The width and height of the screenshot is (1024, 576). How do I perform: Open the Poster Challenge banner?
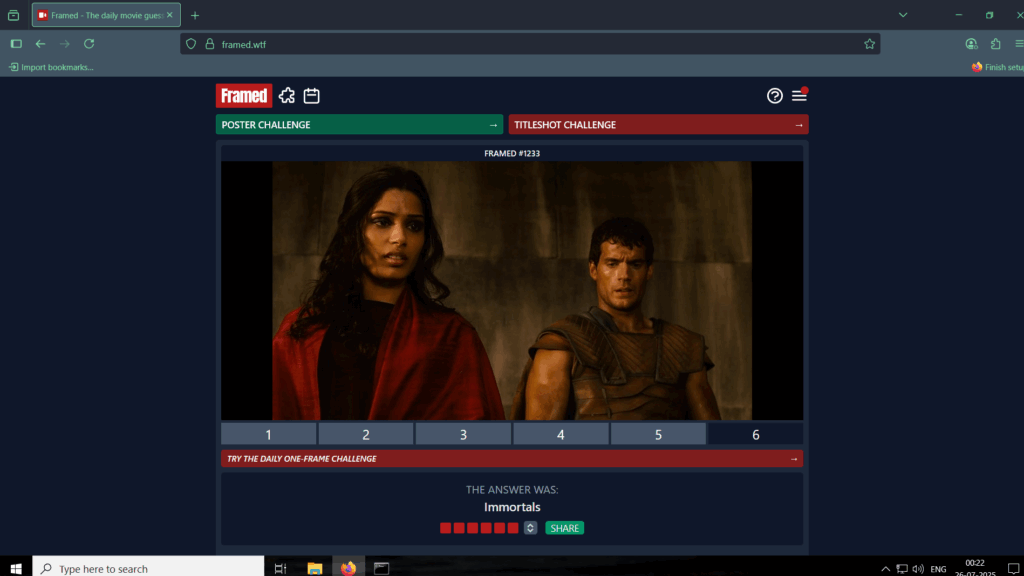(359, 125)
